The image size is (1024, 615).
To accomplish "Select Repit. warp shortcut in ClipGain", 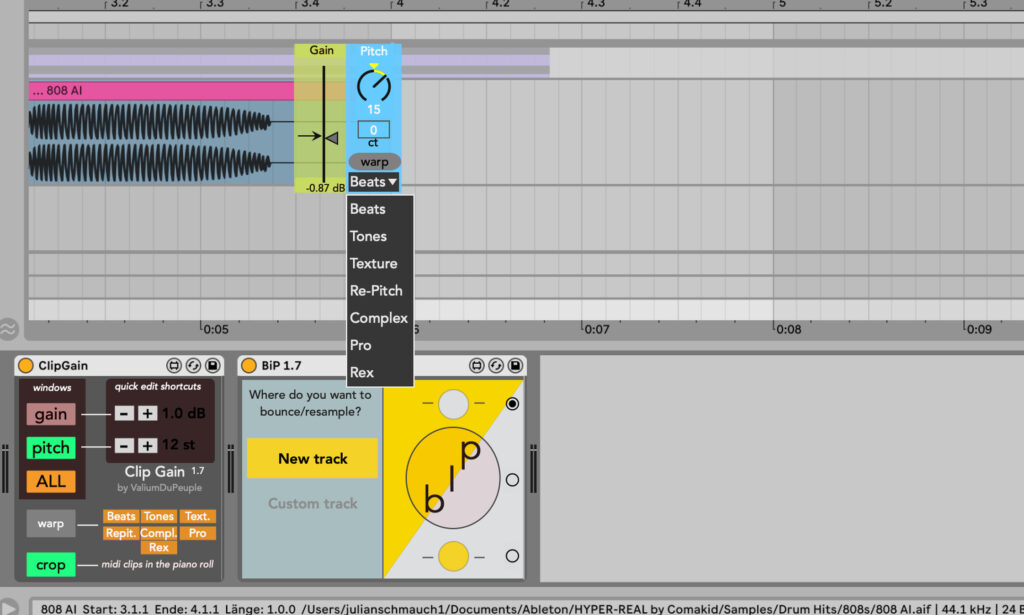I will tap(121, 533).
